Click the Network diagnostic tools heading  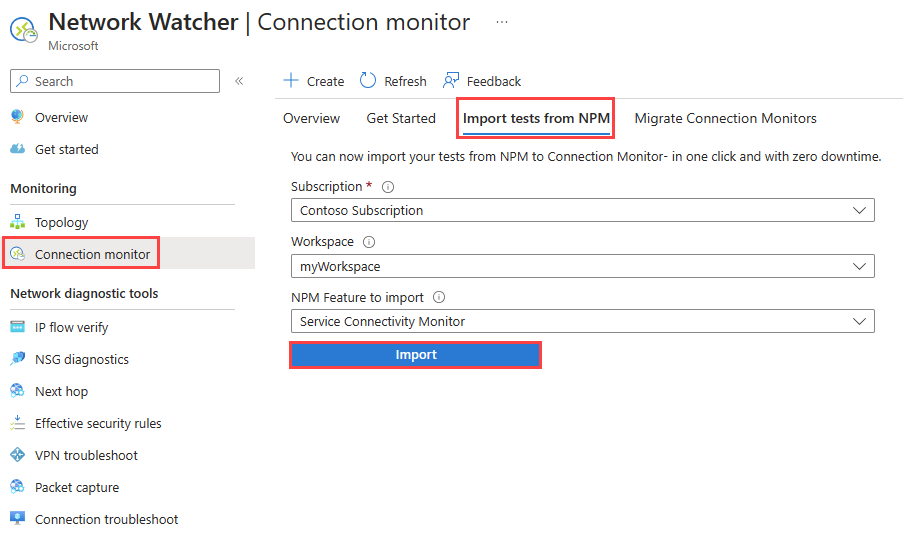84,294
